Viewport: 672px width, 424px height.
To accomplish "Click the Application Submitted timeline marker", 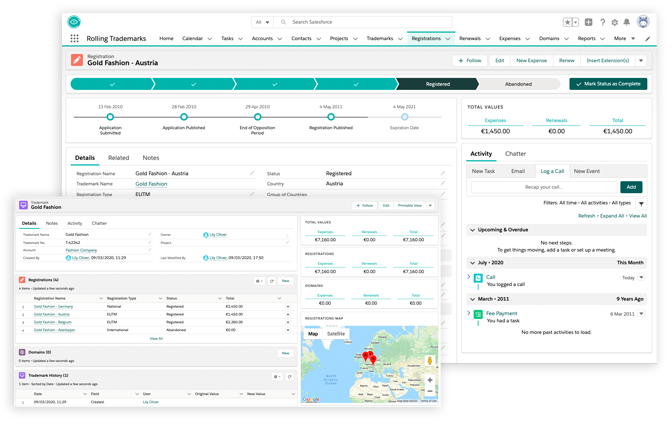I will tap(110, 117).
